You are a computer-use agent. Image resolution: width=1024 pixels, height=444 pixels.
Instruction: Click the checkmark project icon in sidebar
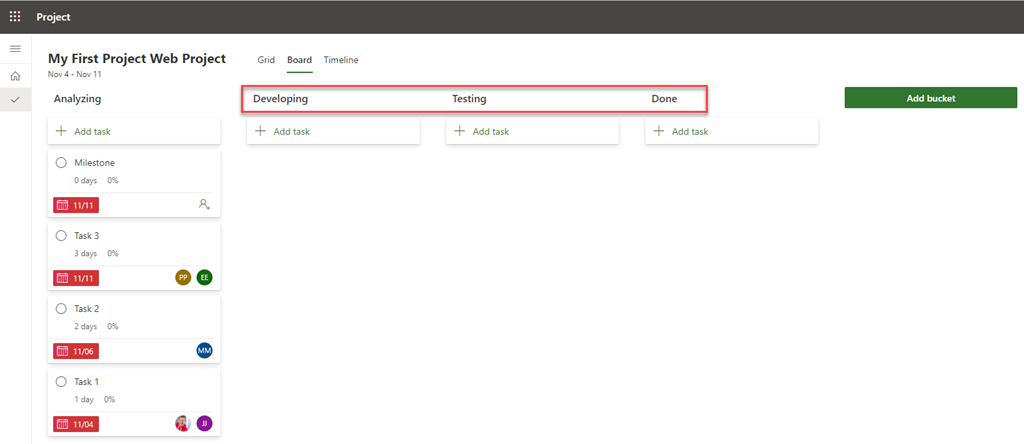(15, 100)
